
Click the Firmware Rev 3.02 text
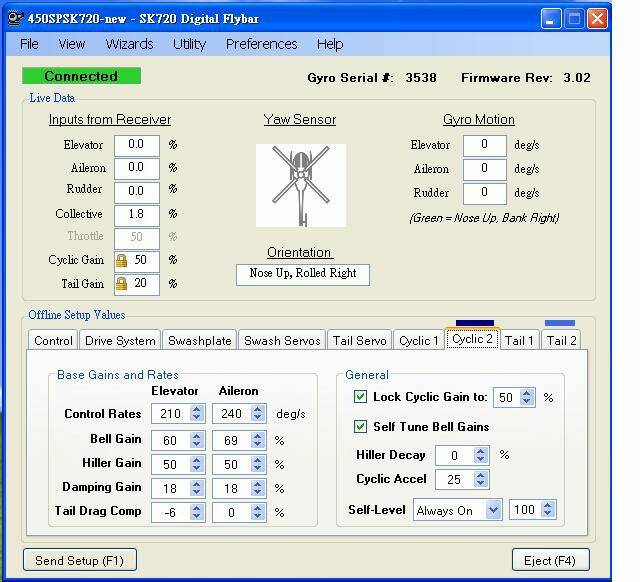tap(576, 78)
